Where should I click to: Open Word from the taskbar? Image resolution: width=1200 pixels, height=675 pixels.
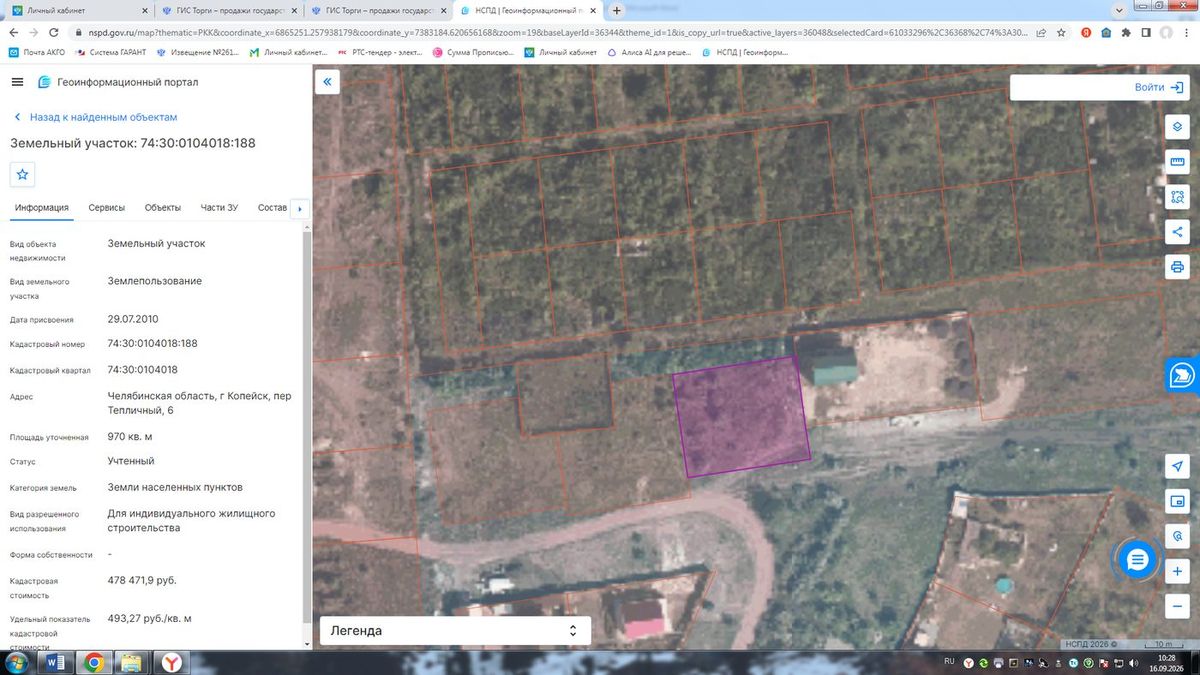pos(56,662)
